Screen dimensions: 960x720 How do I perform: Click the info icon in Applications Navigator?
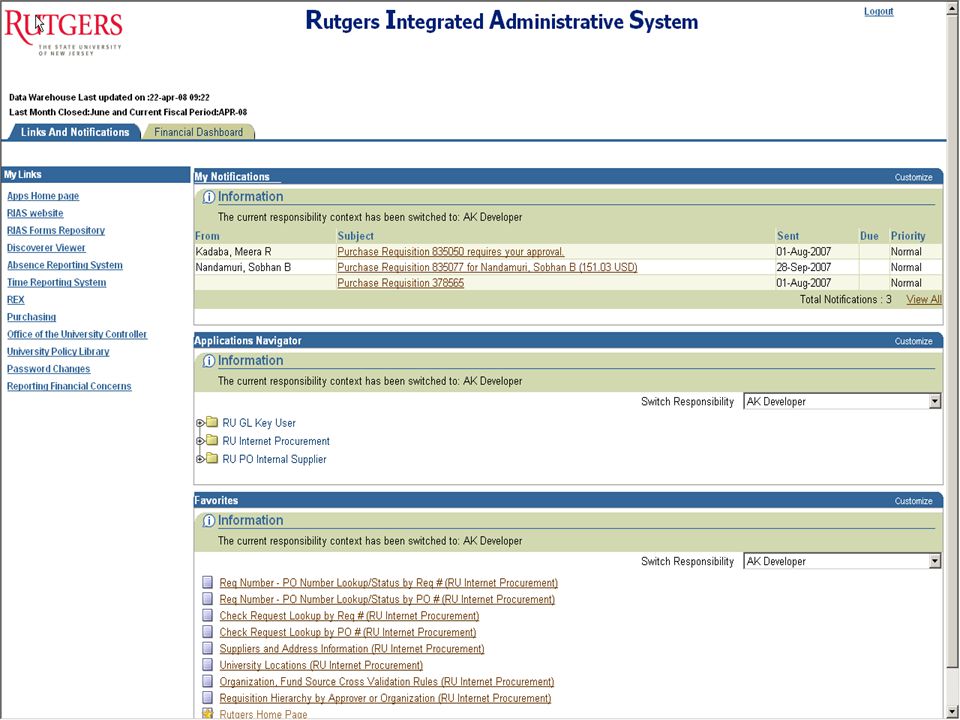[209, 361]
